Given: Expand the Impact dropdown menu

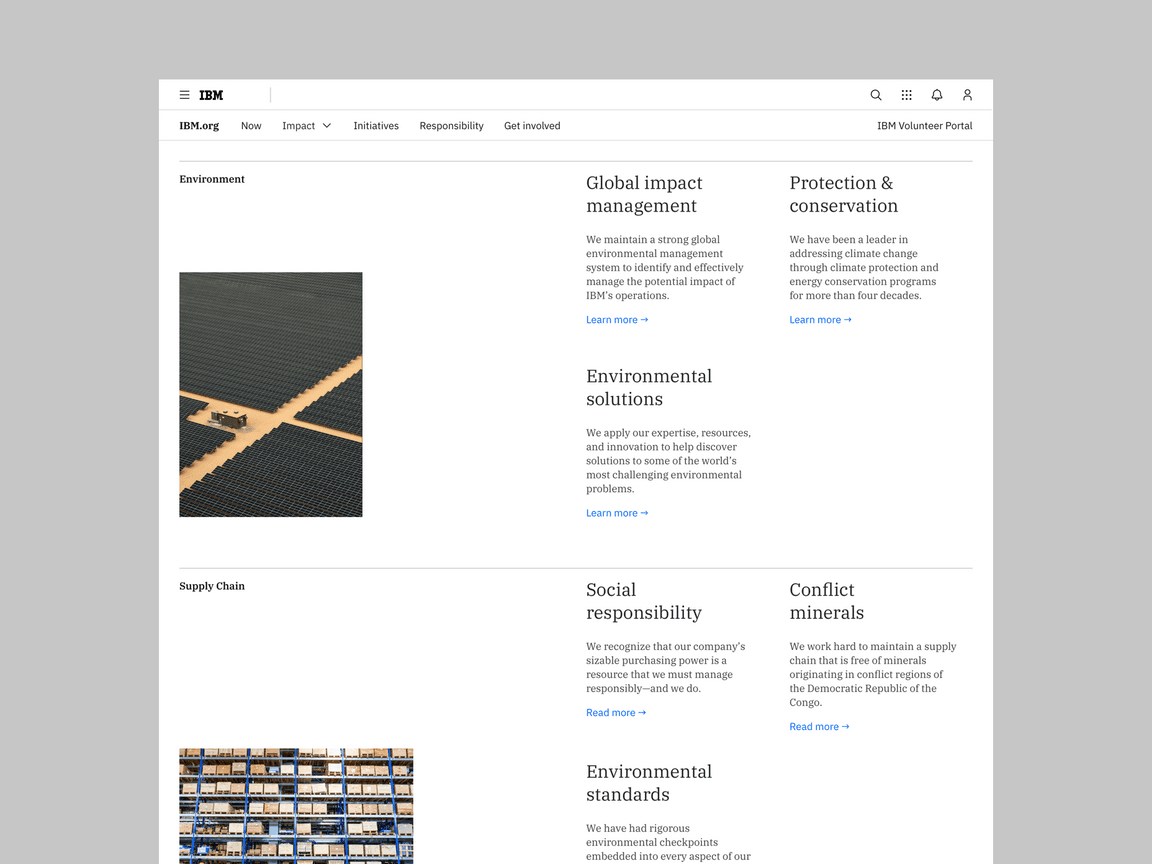Looking at the screenshot, I should click(x=306, y=126).
